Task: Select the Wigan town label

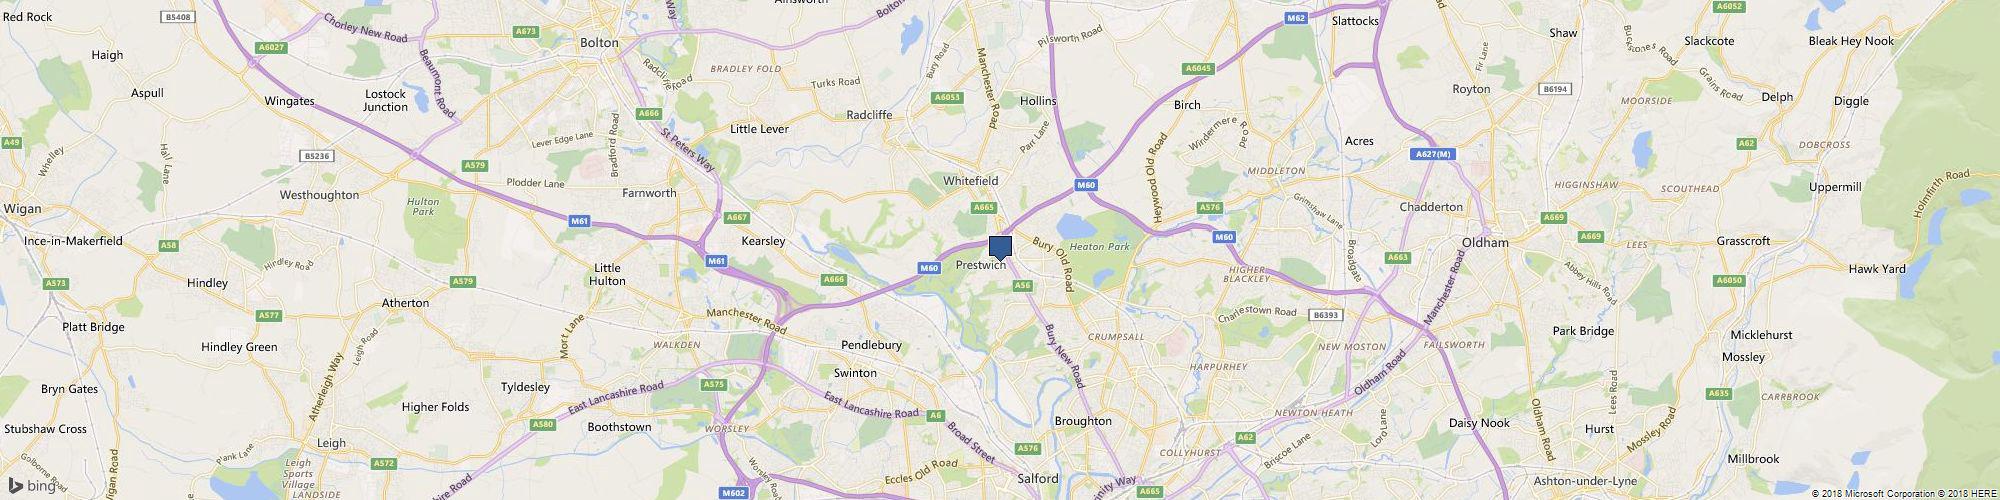Action: 22,209
